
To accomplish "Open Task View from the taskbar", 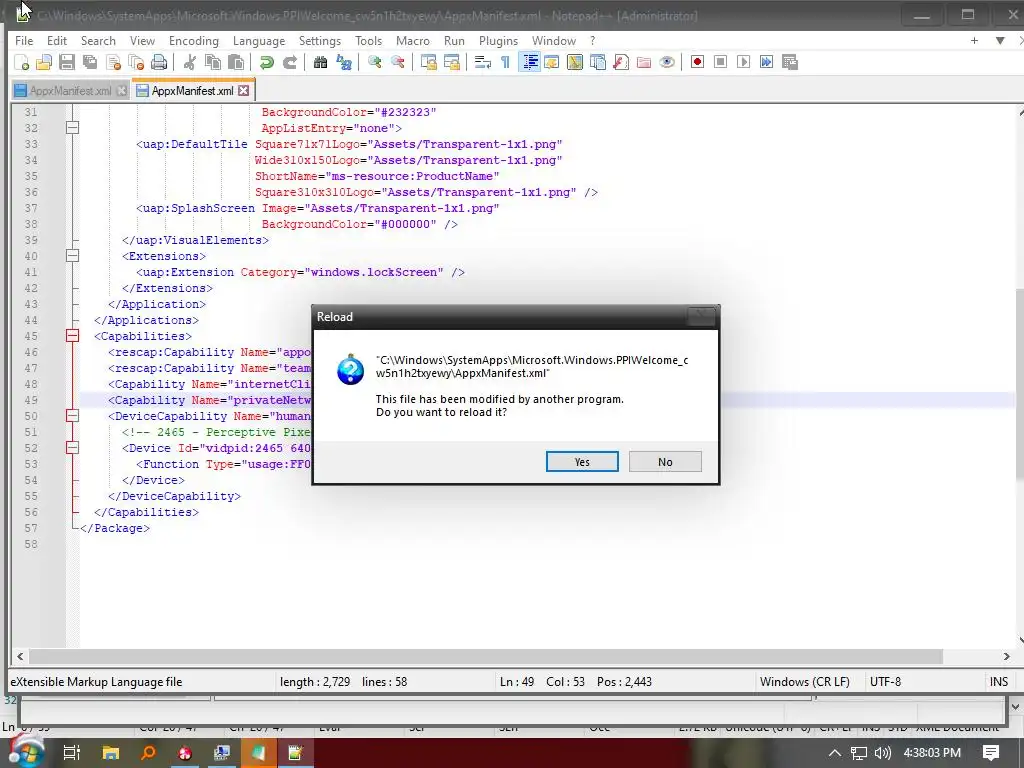I will (x=71, y=753).
